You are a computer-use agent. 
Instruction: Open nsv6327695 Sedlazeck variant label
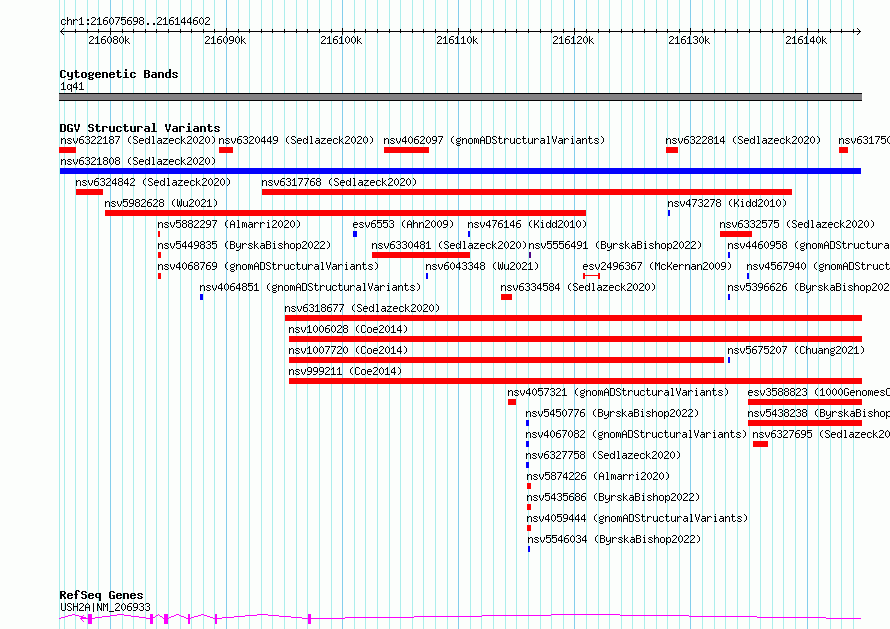(821, 434)
